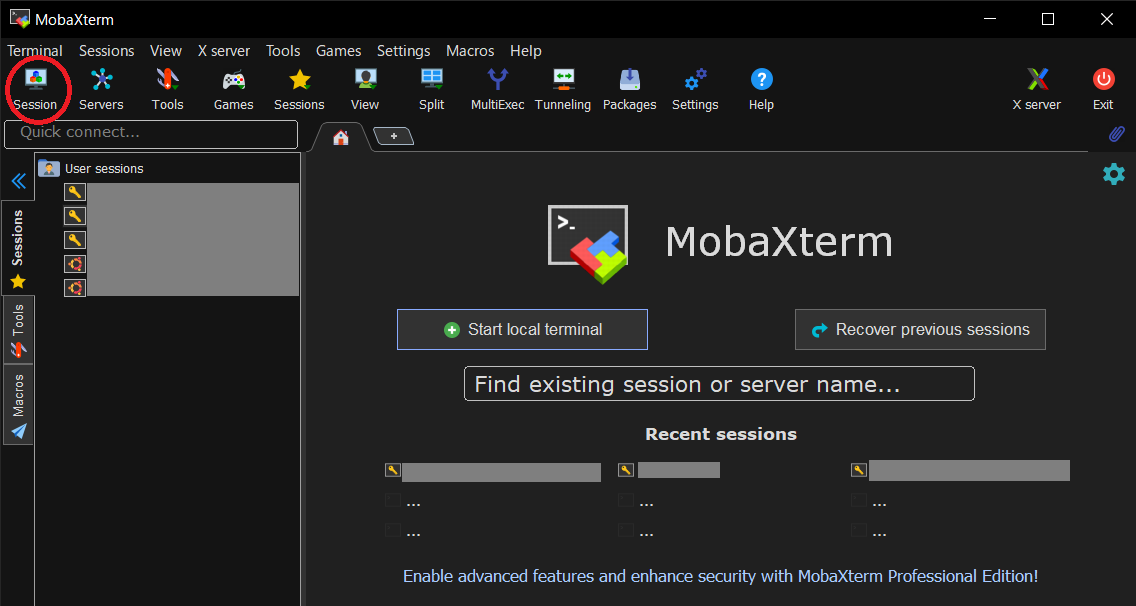Collapse the sidebar with double chevron

pos(19,180)
